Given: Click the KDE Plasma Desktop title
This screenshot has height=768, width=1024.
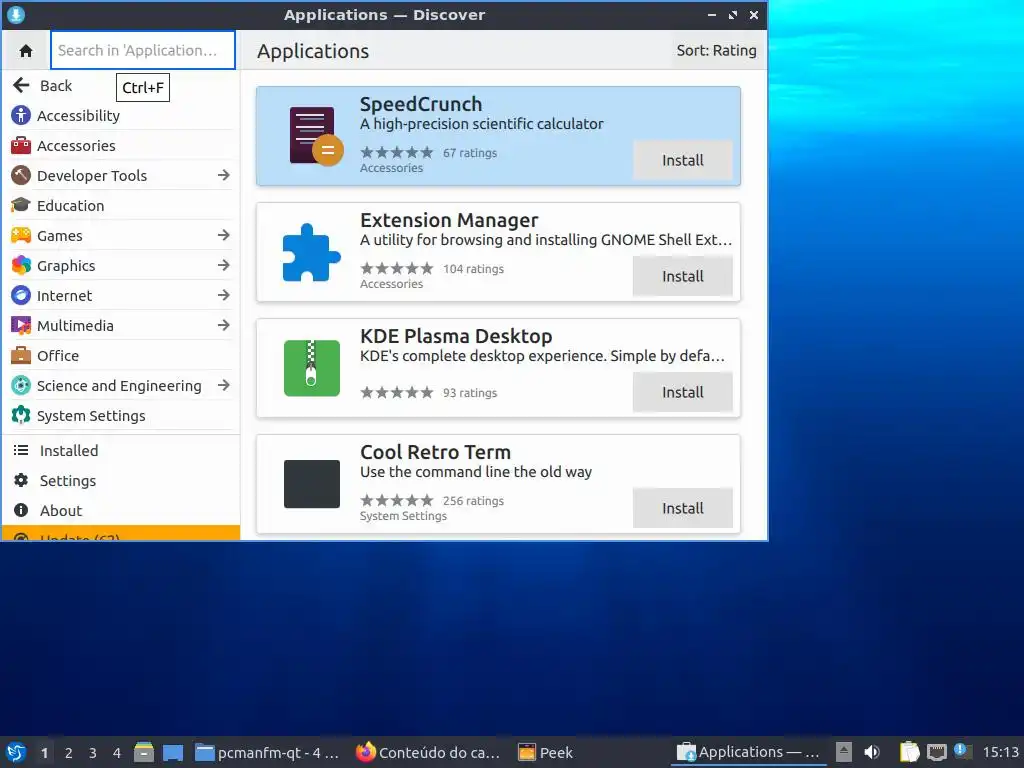Looking at the screenshot, I should (x=456, y=336).
